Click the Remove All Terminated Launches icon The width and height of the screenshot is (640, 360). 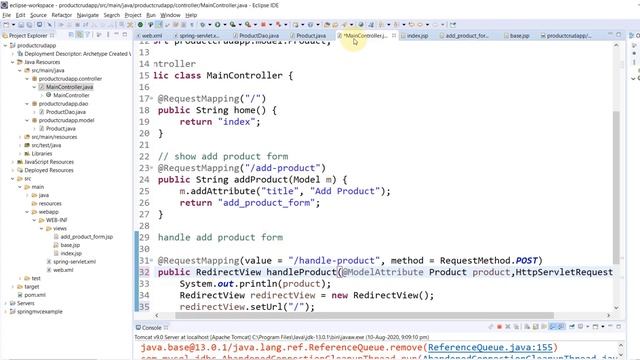pyautogui.click(x=516, y=327)
